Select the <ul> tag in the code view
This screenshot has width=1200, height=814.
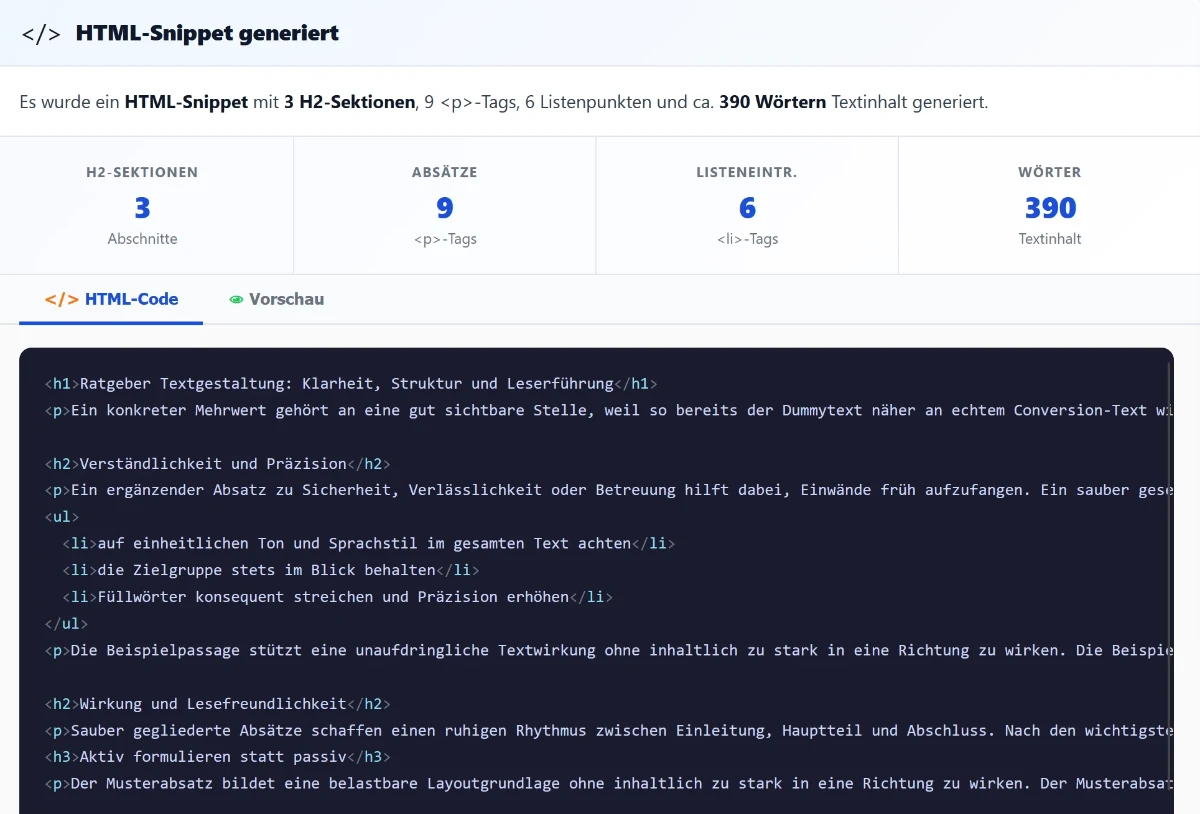[x=62, y=517]
